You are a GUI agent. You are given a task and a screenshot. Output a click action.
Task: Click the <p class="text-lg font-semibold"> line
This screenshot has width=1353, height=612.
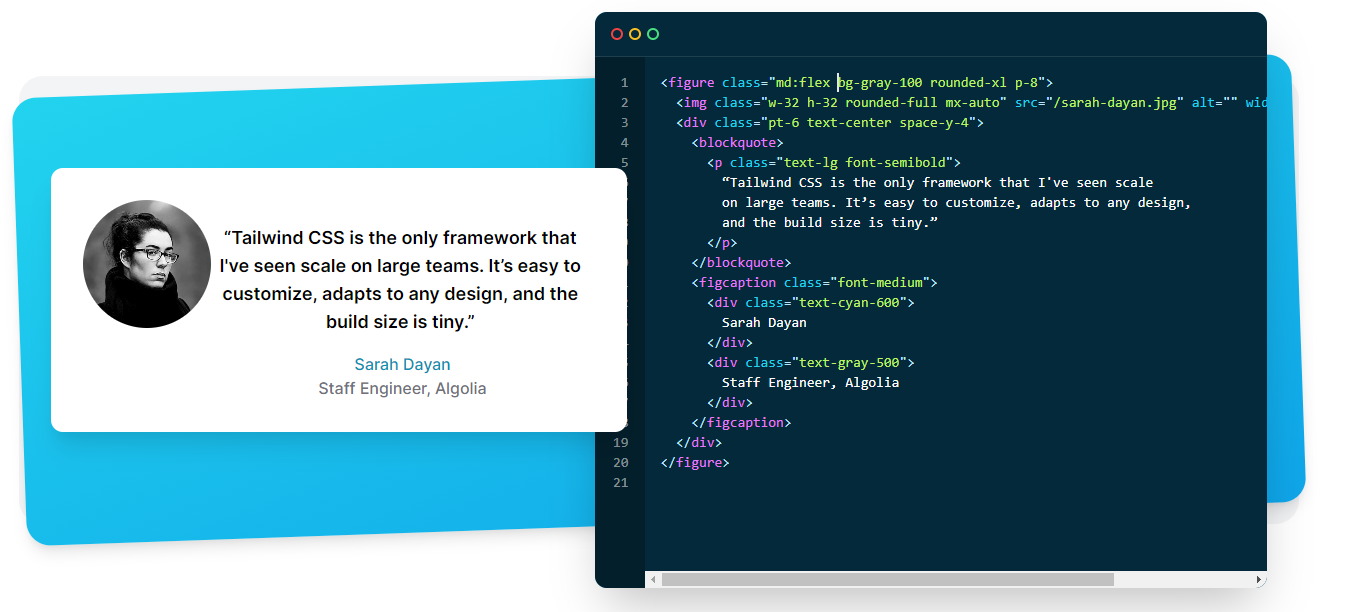pos(834,163)
